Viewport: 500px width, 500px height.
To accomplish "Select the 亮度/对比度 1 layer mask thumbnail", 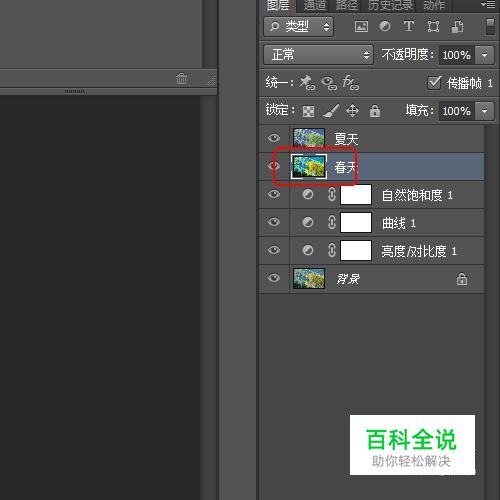I will (356, 250).
